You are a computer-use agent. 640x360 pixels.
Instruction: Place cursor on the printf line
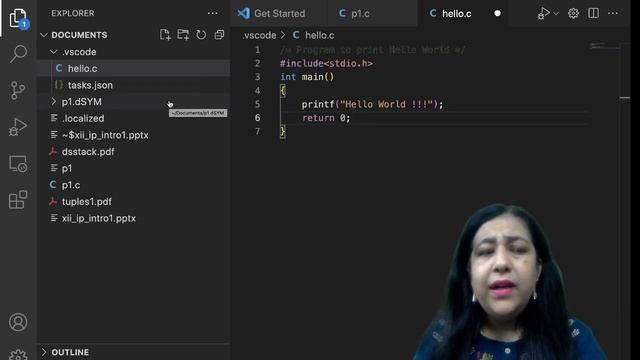coord(372,104)
